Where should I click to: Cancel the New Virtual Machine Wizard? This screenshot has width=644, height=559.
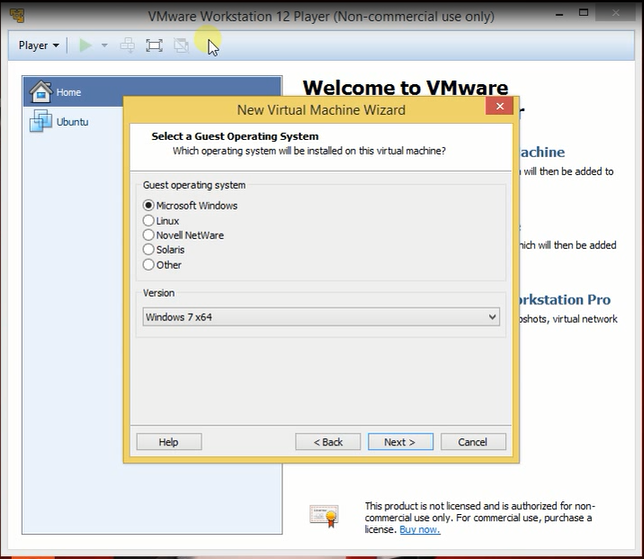tap(473, 442)
